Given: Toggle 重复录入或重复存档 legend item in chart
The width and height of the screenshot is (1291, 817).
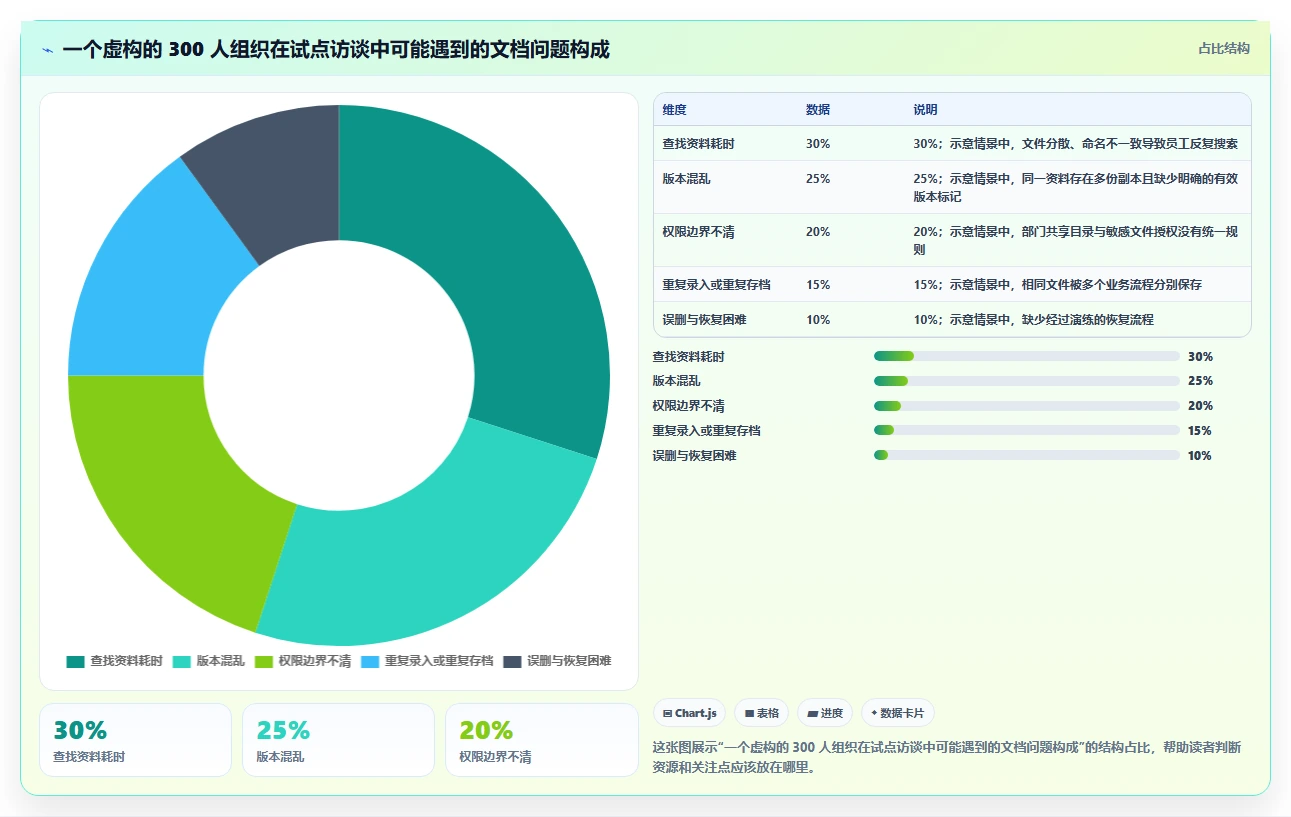Looking at the screenshot, I should [x=427, y=661].
